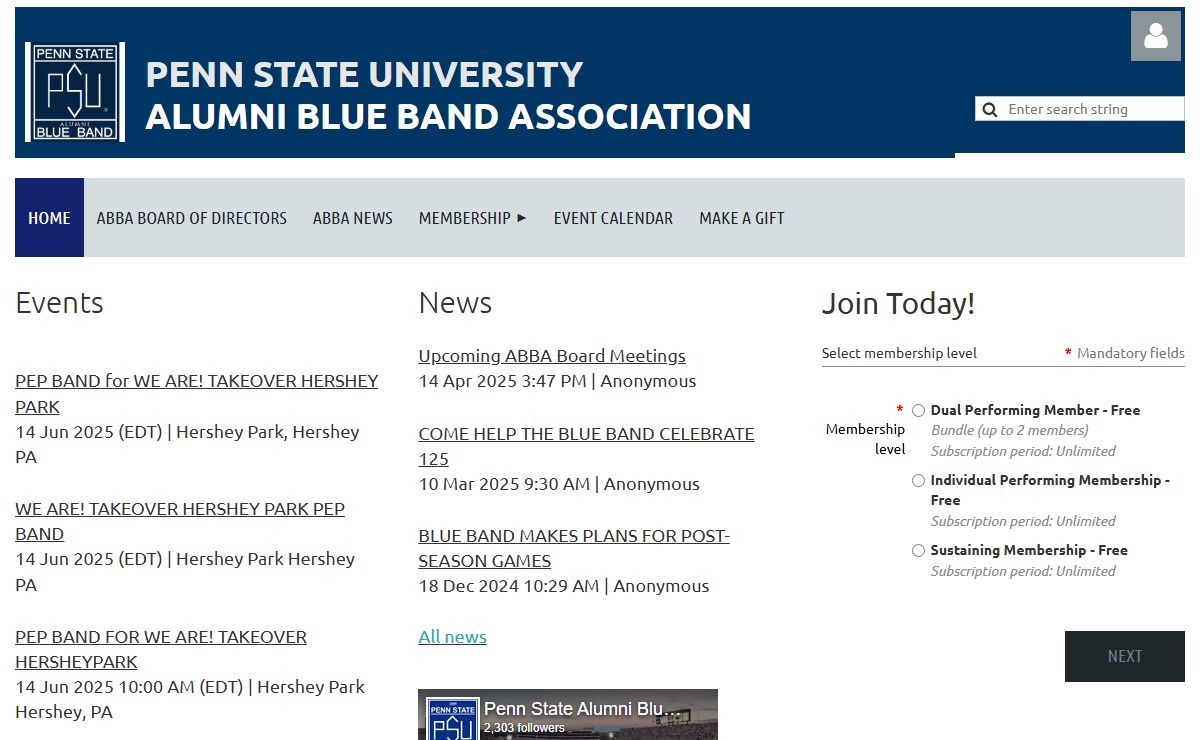
Task: Select Individual Performing Membership radio button
Action: click(918, 480)
